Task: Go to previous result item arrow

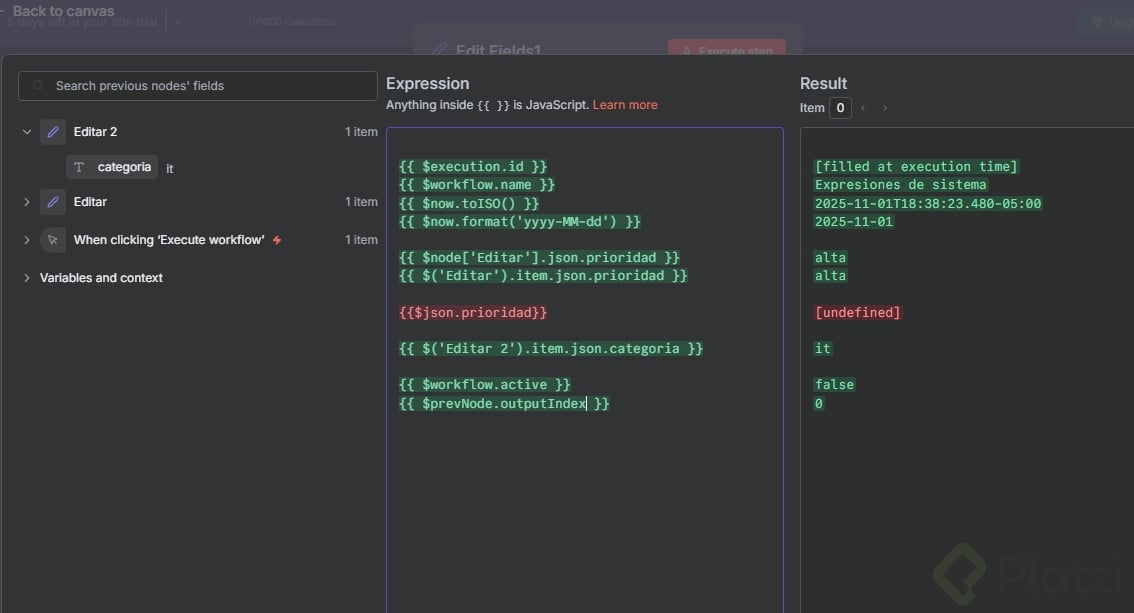Action: [x=863, y=108]
